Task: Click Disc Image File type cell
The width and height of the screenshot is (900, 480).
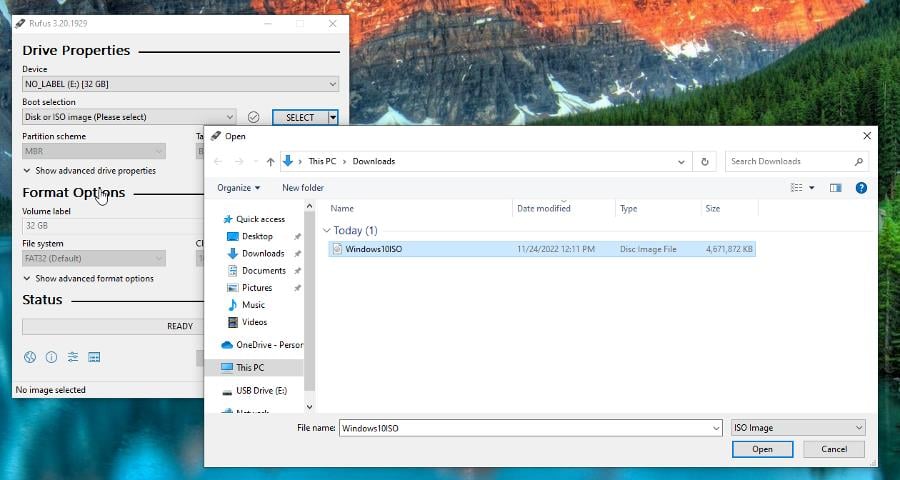Action: tap(648, 249)
